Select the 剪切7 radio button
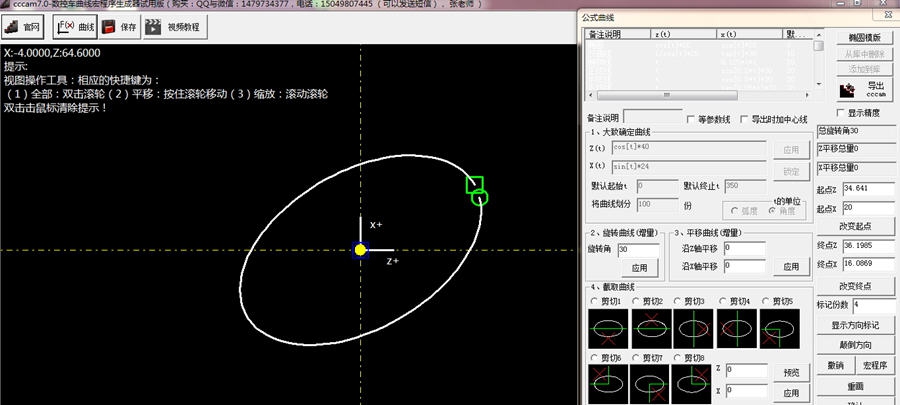 [x=635, y=357]
